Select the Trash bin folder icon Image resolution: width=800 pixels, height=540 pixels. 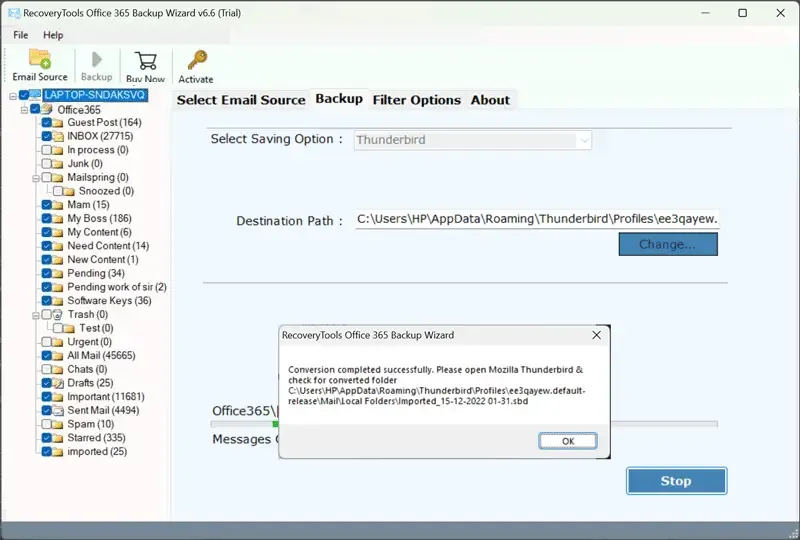tap(58, 314)
